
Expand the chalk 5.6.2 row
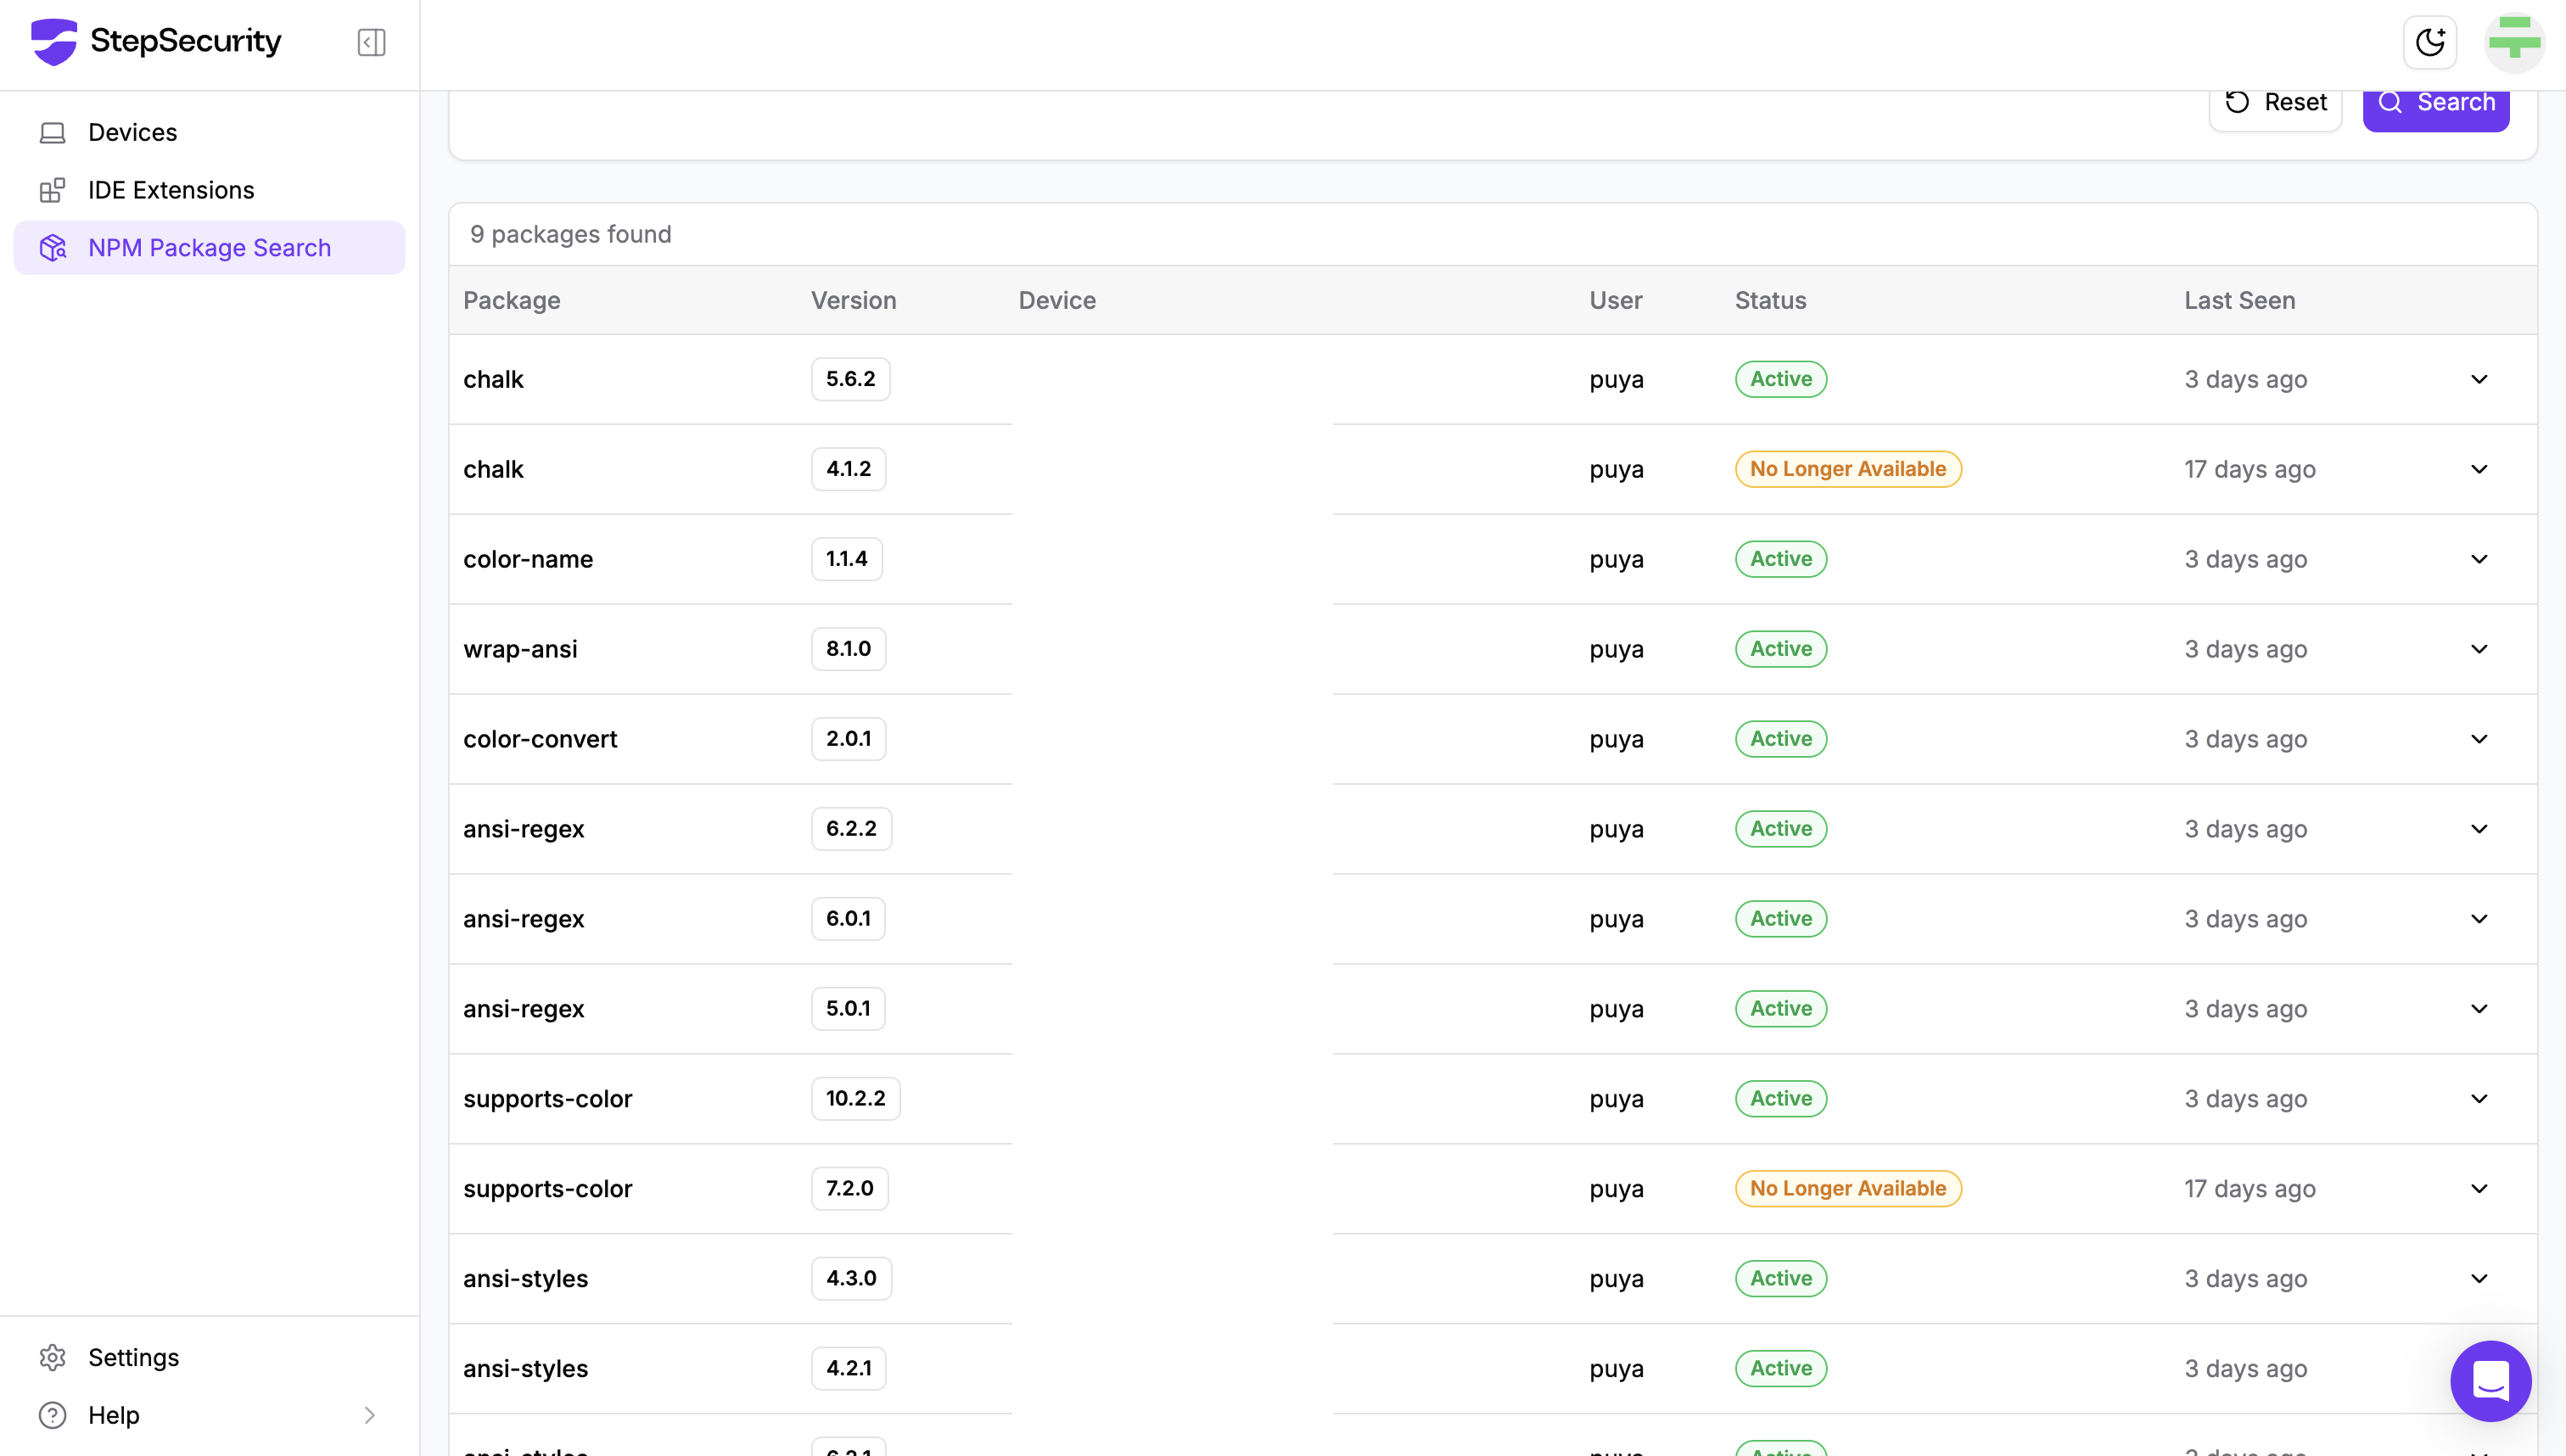click(x=2479, y=379)
